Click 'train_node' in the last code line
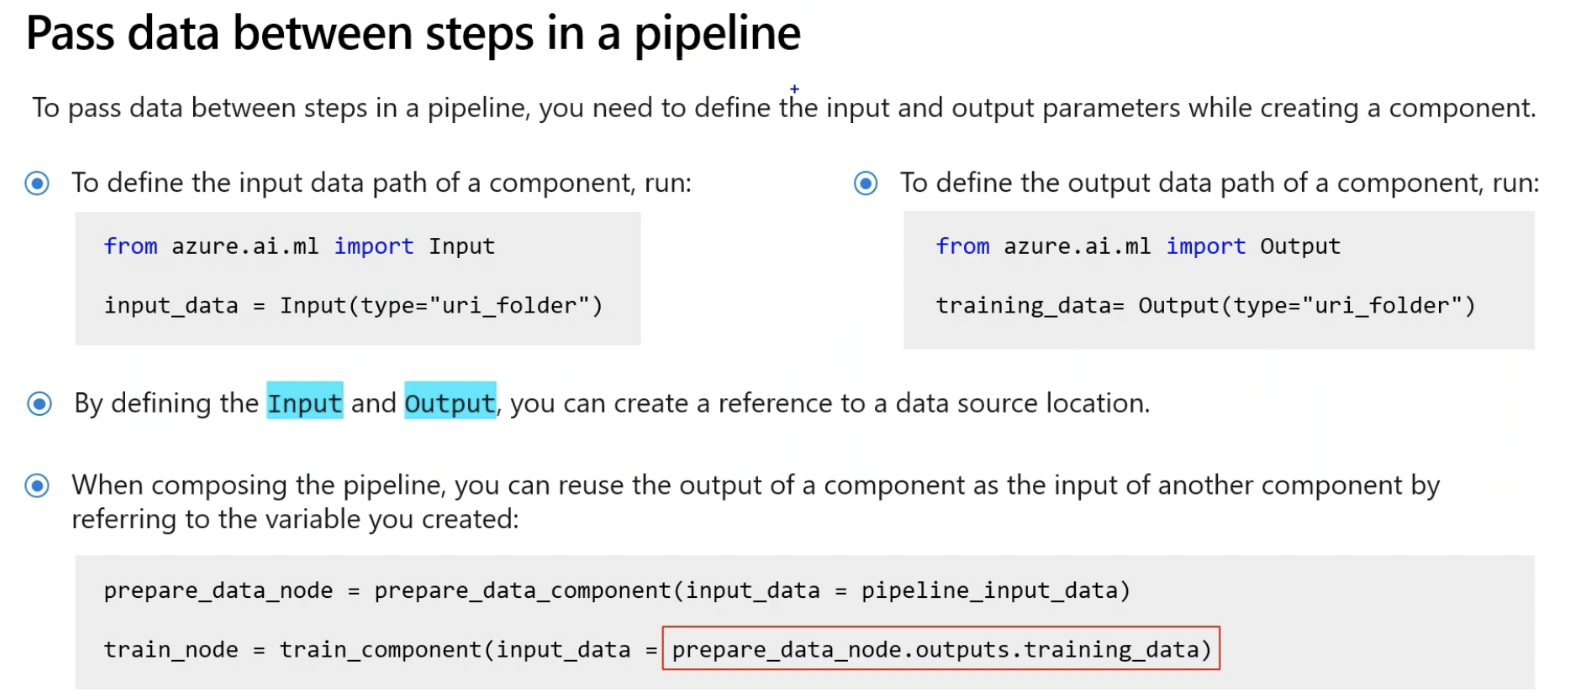 [x=171, y=650]
